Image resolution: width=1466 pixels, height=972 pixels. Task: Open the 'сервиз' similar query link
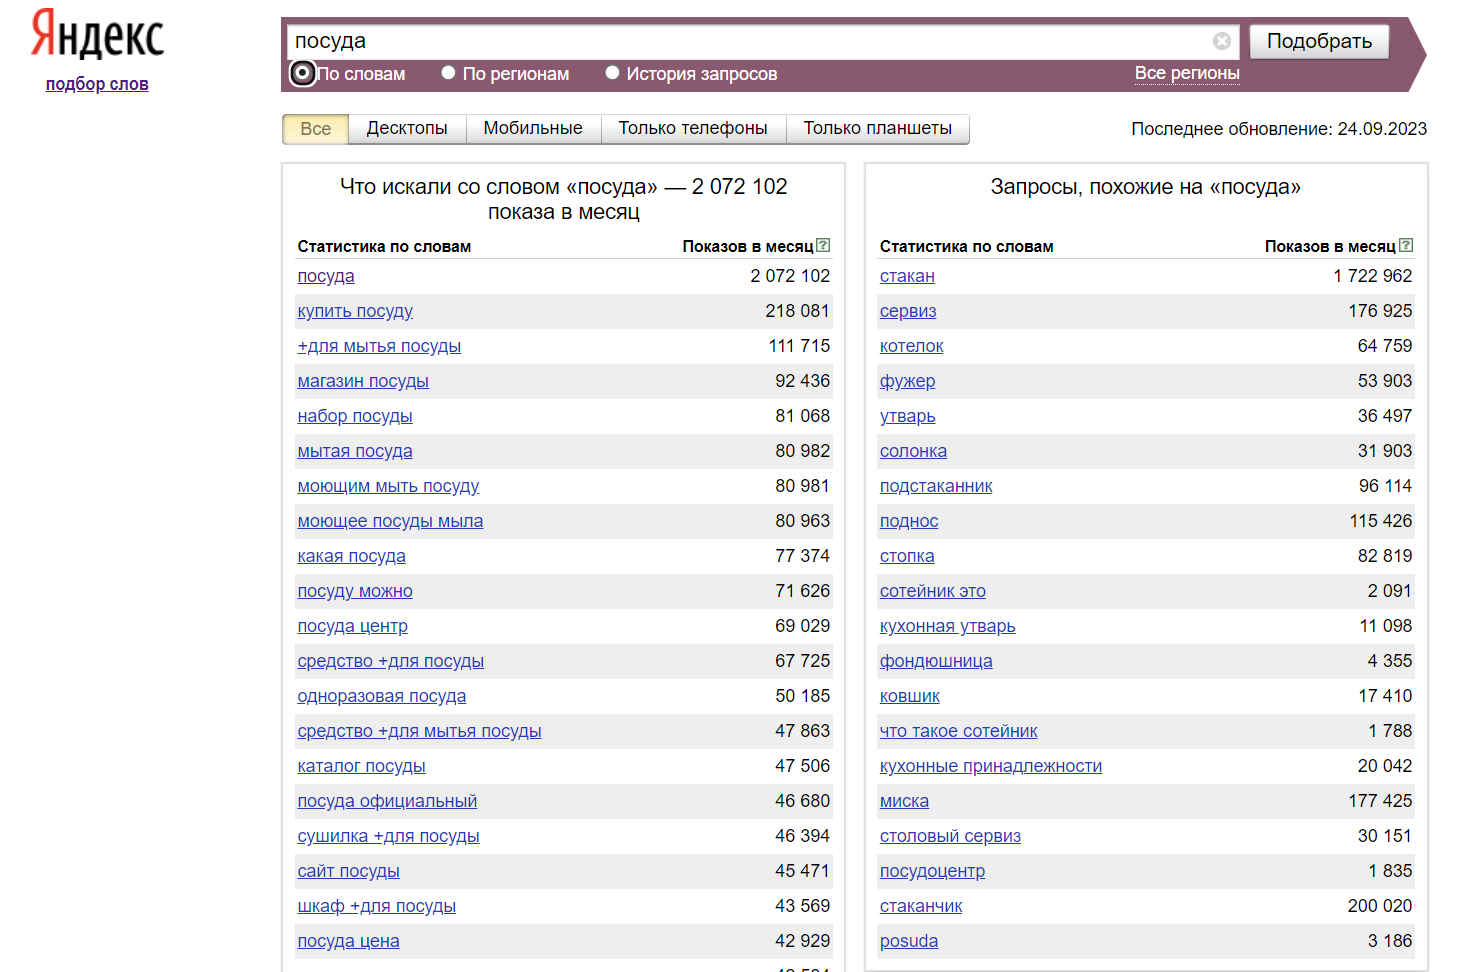click(x=908, y=311)
